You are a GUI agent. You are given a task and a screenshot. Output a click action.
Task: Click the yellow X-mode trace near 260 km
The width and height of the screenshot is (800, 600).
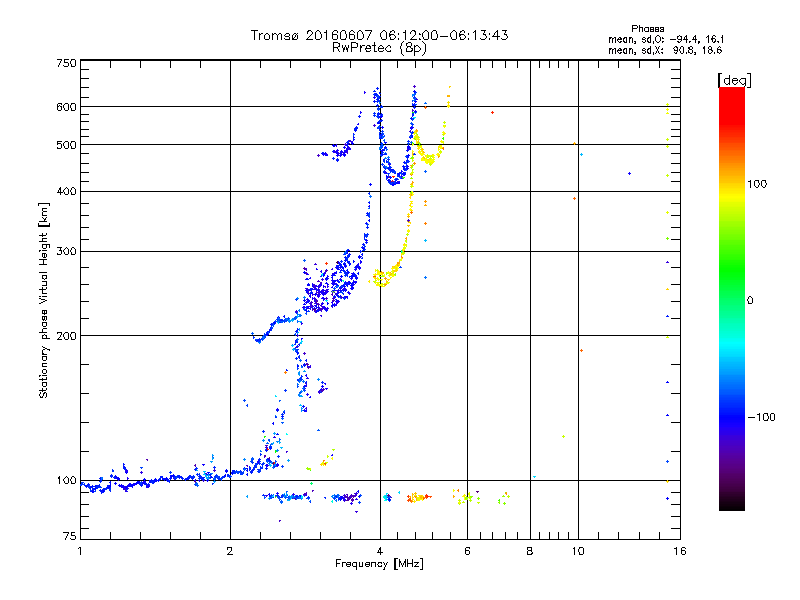(381, 279)
